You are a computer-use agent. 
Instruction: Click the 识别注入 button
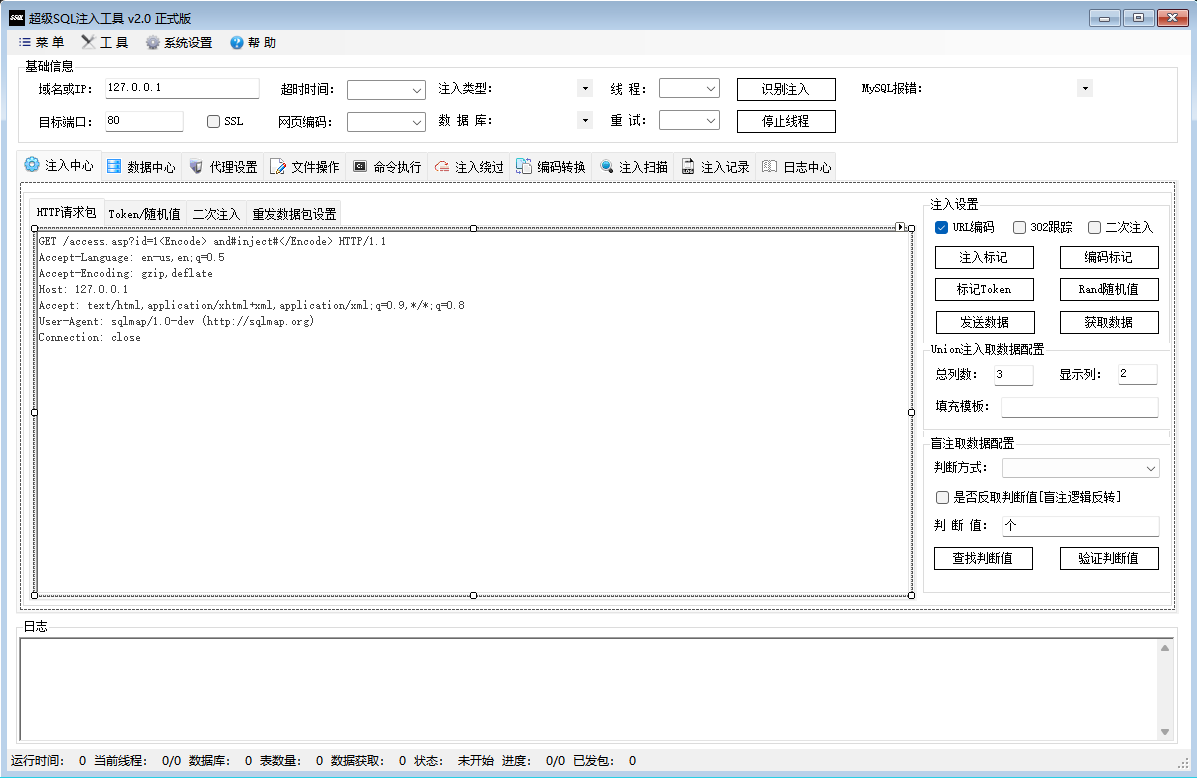coord(786,89)
